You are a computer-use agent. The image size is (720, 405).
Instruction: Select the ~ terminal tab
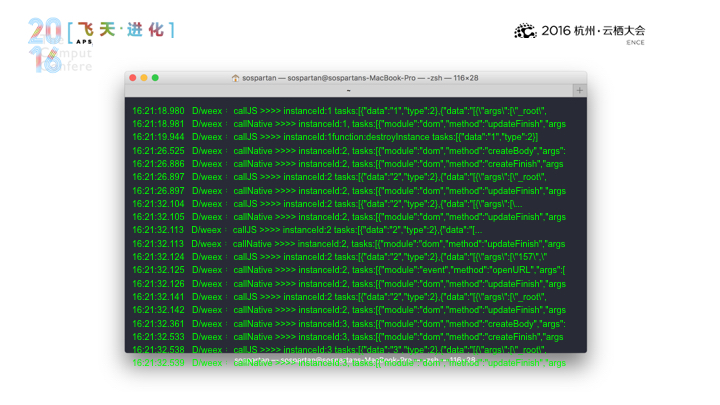(x=349, y=90)
